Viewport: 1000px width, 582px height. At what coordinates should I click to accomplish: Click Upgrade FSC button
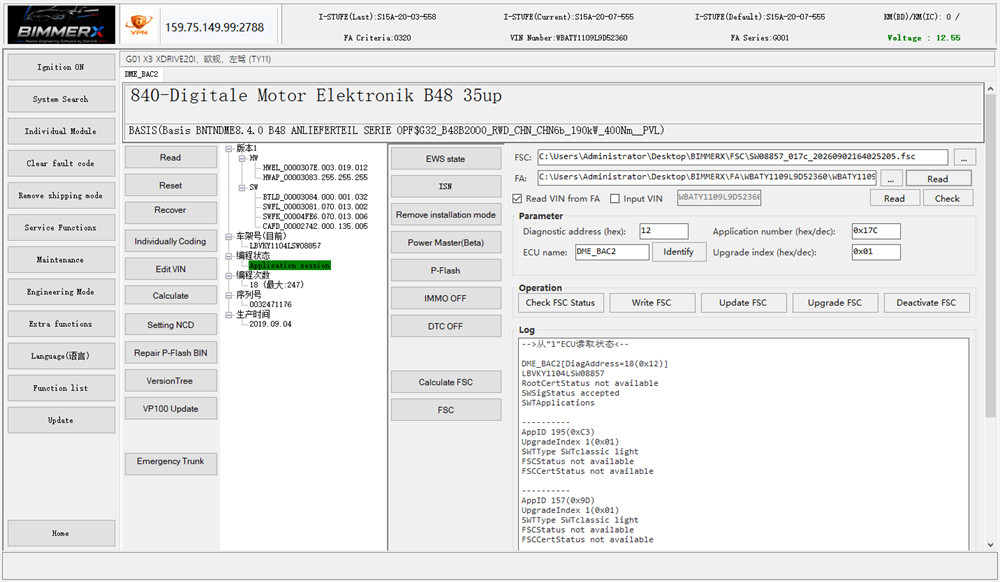(834, 303)
